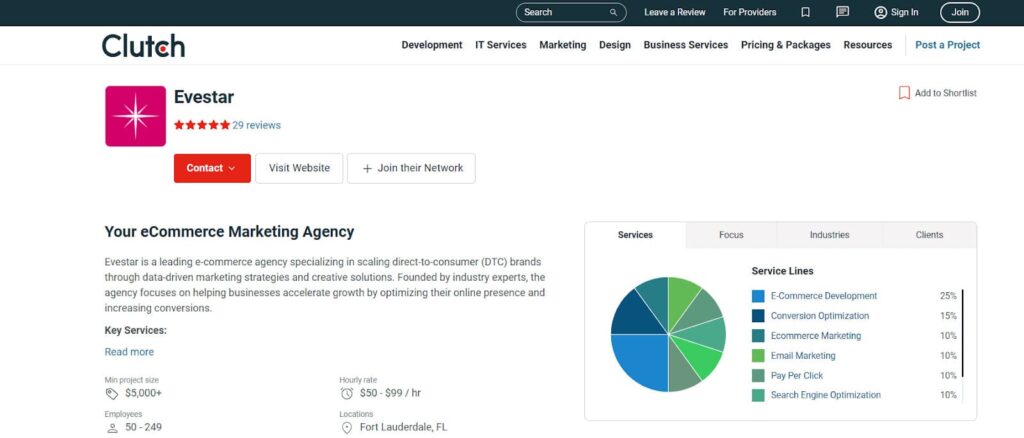Click the Evestar company name heading
The image size is (1024, 438).
coord(204,97)
